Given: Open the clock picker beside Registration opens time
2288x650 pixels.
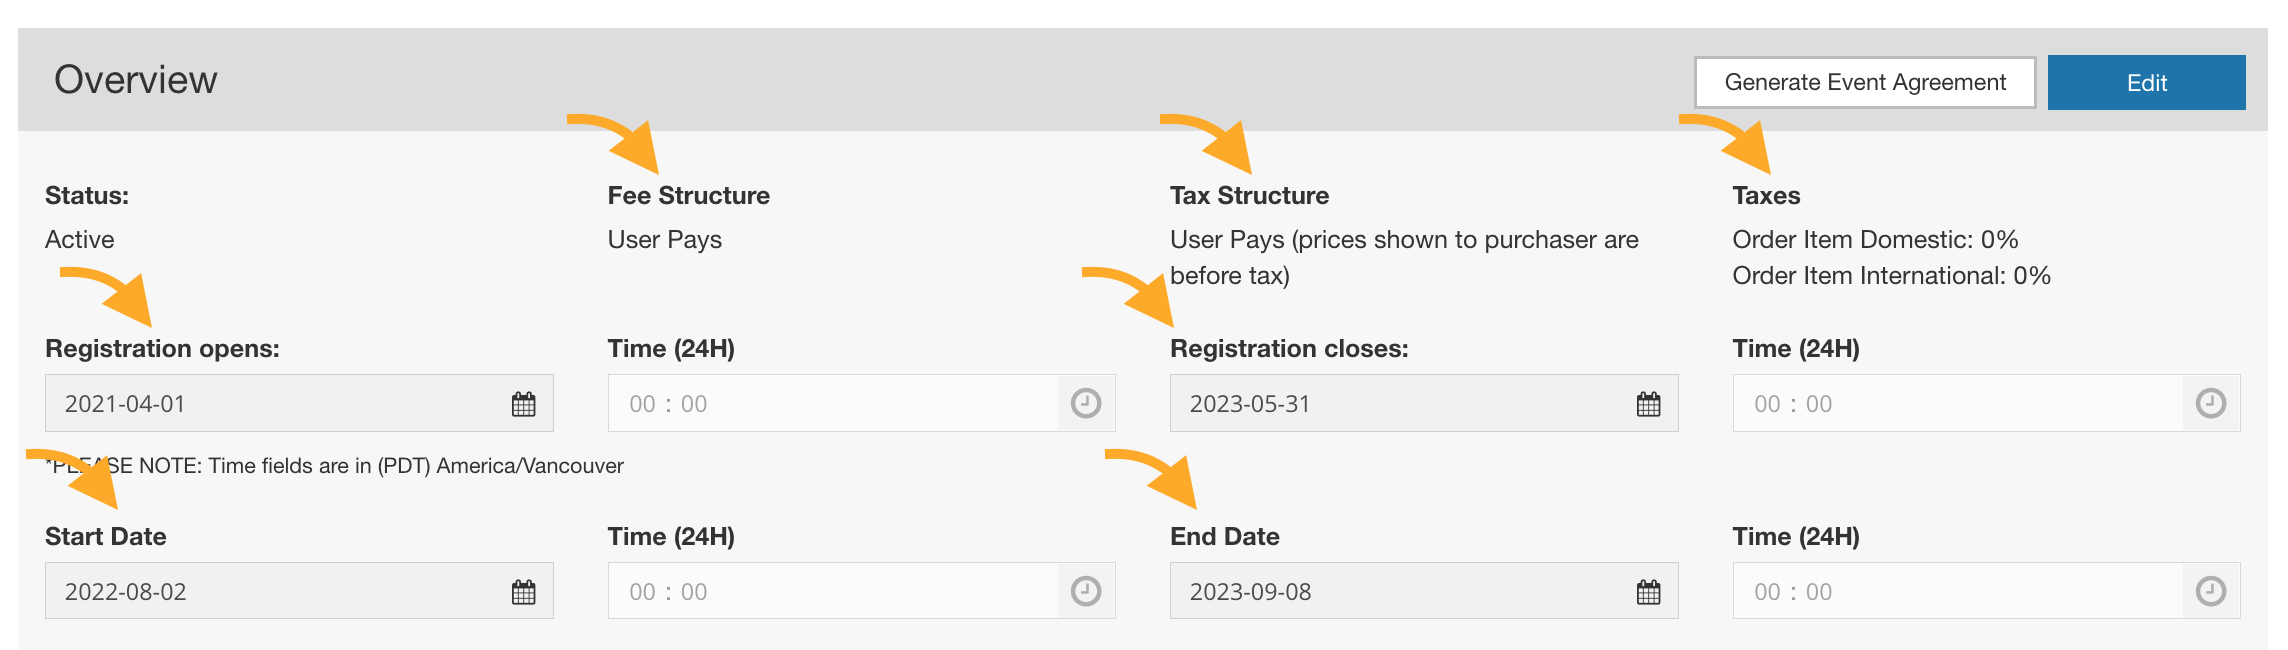Looking at the screenshot, I should (x=1085, y=403).
